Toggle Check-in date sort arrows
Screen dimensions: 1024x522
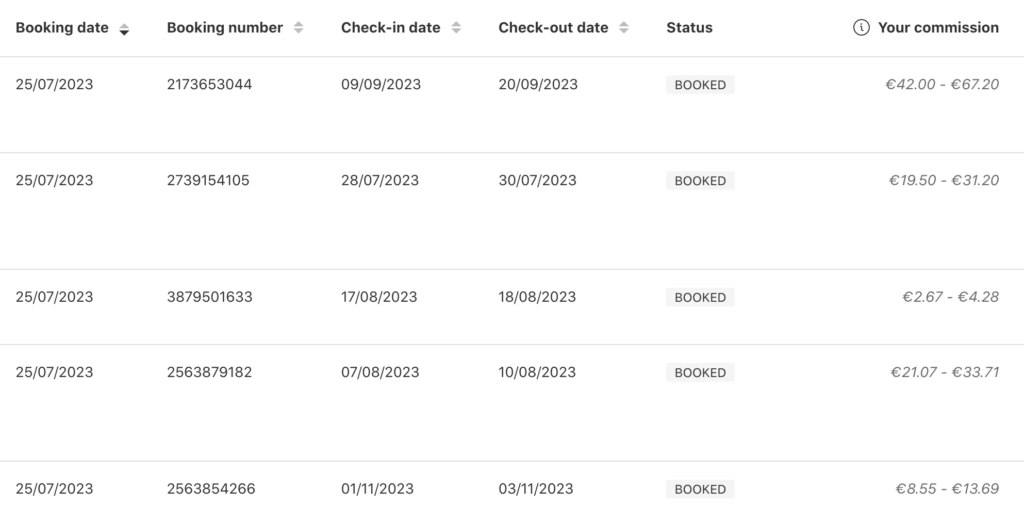(x=456, y=29)
